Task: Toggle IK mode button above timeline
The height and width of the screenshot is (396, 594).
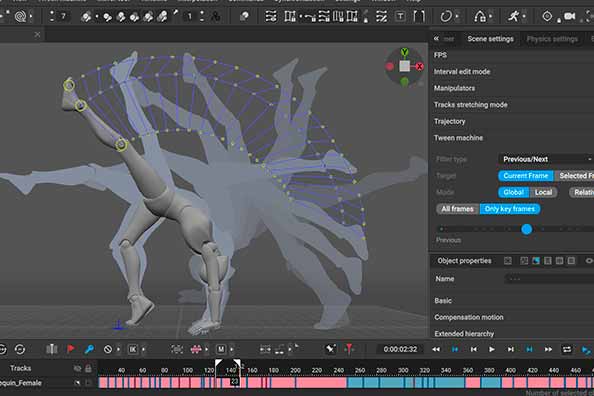Action: (133, 349)
